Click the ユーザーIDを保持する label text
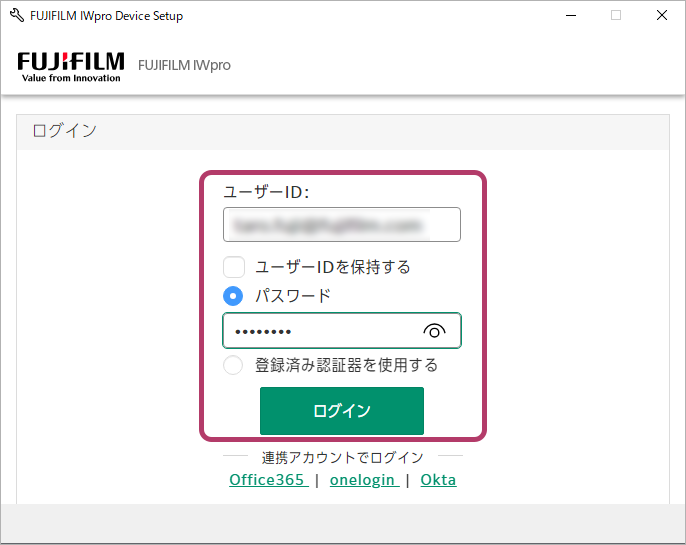The width and height of the screenshot is (686, 545). click(333, 267)
